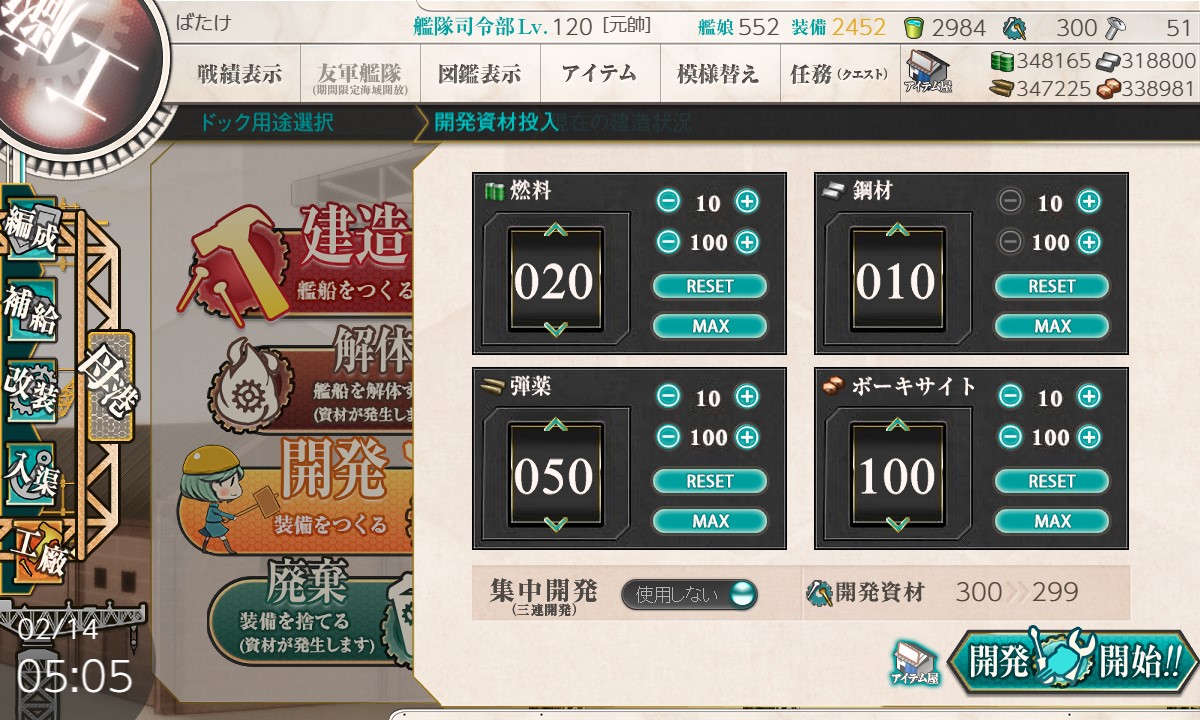
Task: Reset the 鋼材 amount with RESET
Action: pos(1052,286)
